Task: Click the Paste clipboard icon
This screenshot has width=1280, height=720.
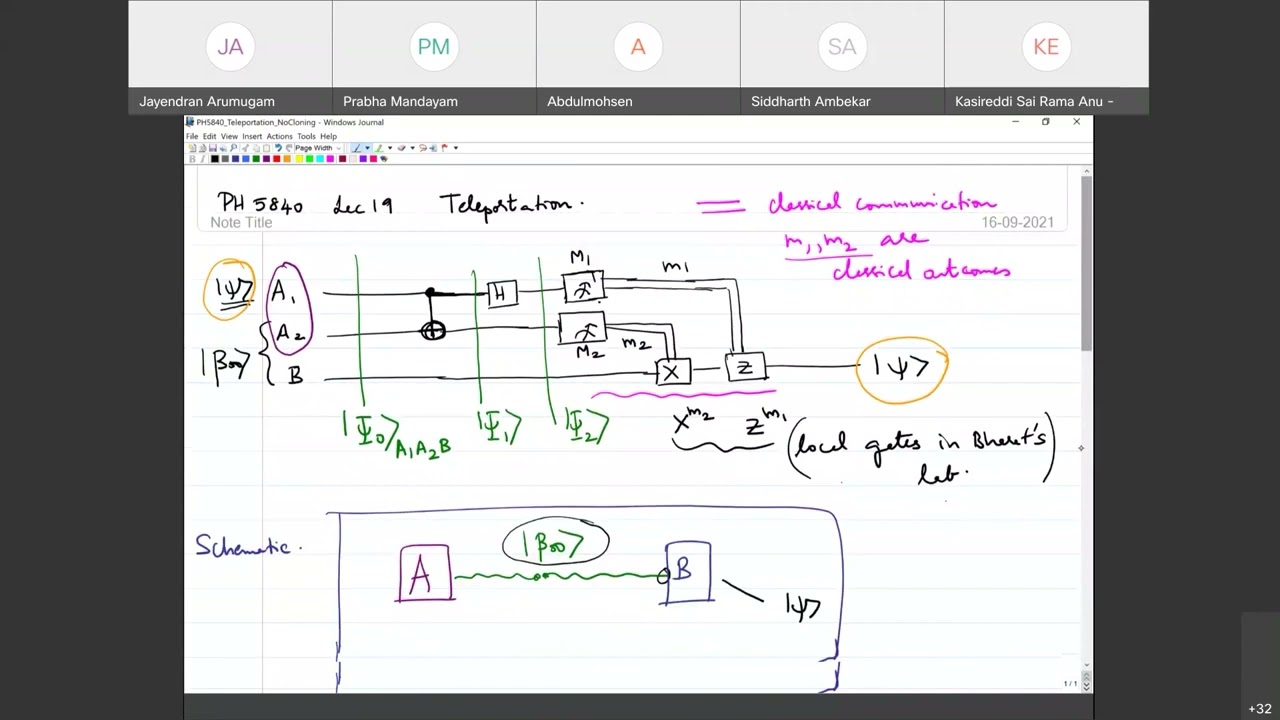Action: pos(267,148)
